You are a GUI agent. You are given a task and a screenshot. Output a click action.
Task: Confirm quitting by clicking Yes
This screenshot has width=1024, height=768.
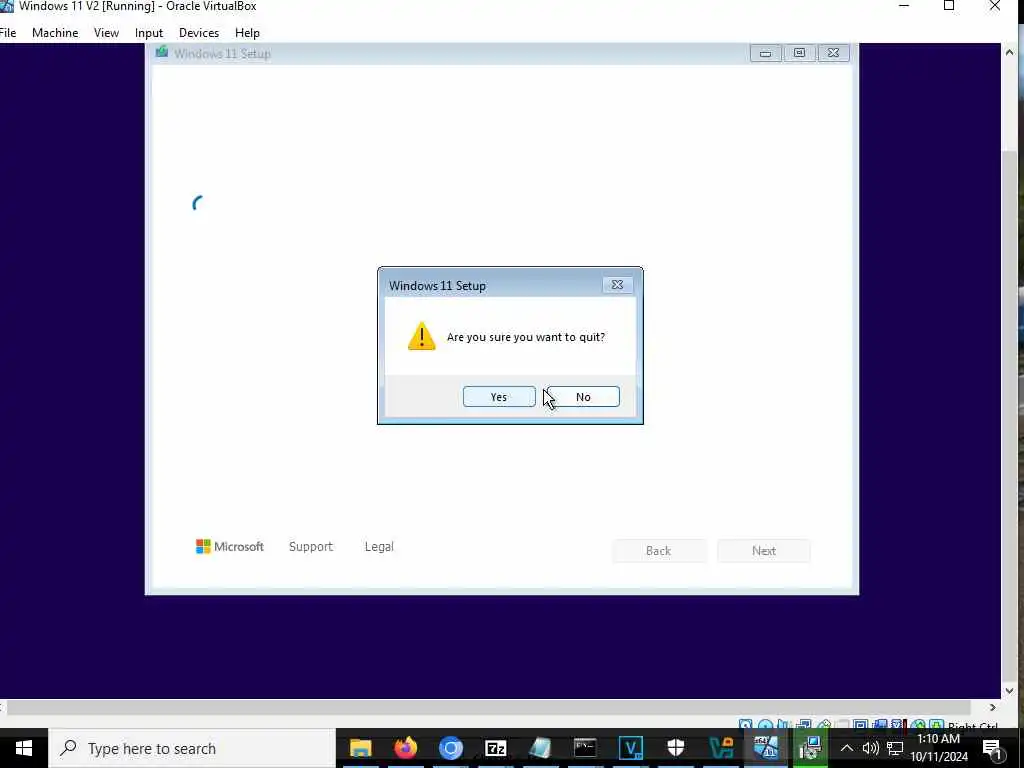499,396
